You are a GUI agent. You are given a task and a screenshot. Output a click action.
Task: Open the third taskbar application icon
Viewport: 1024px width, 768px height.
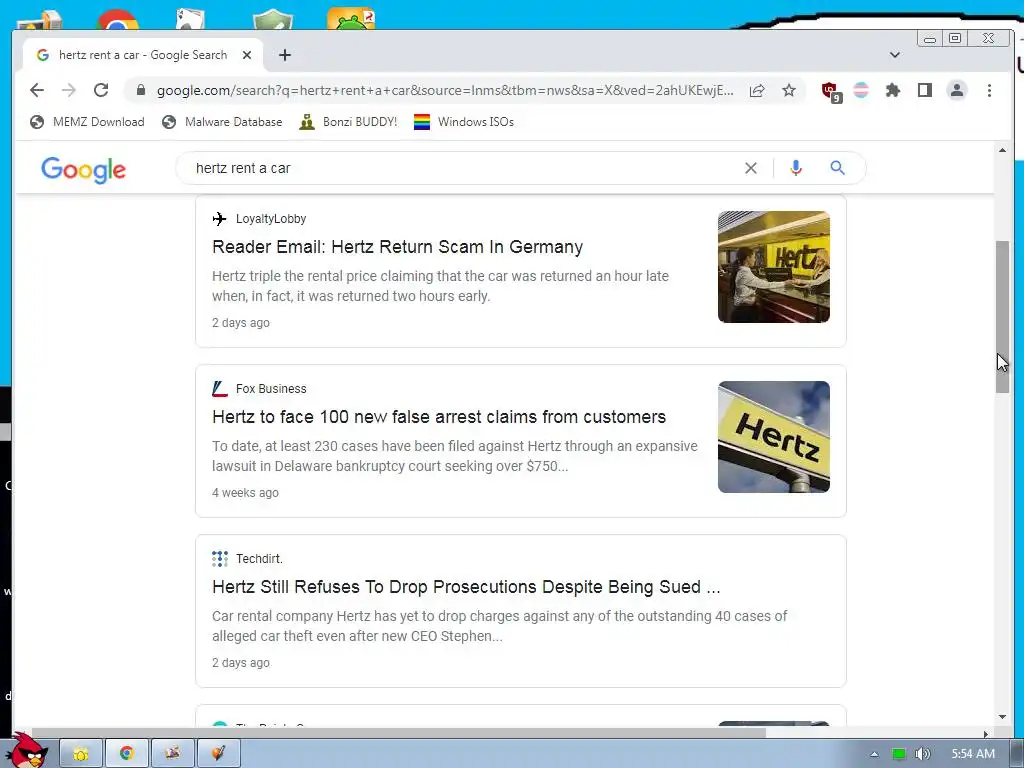pos(172,754)
